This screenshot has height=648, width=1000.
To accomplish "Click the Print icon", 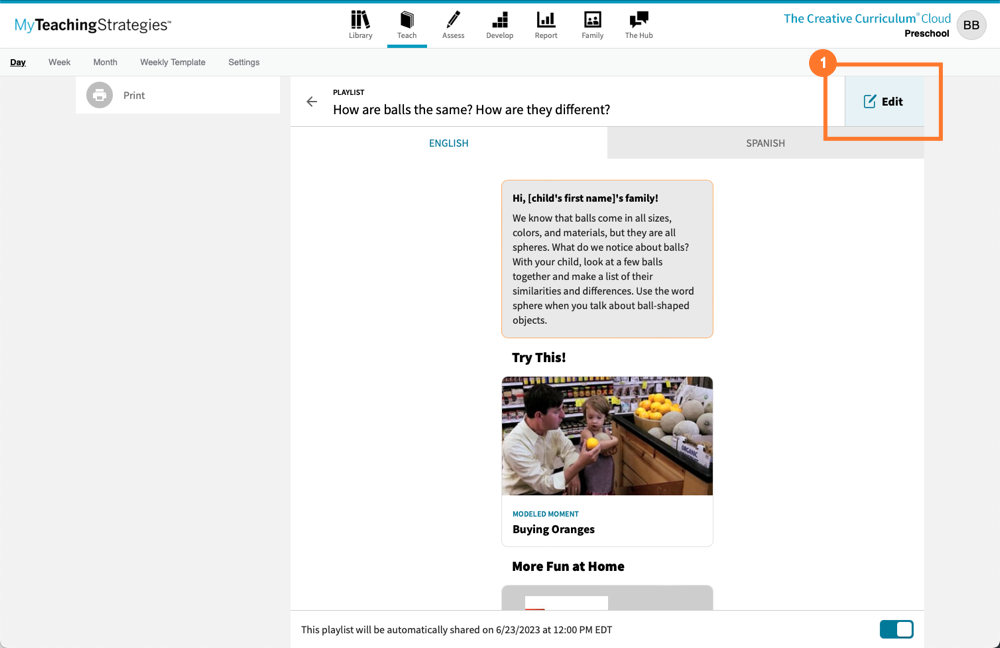I will click(x=101, y=95).
